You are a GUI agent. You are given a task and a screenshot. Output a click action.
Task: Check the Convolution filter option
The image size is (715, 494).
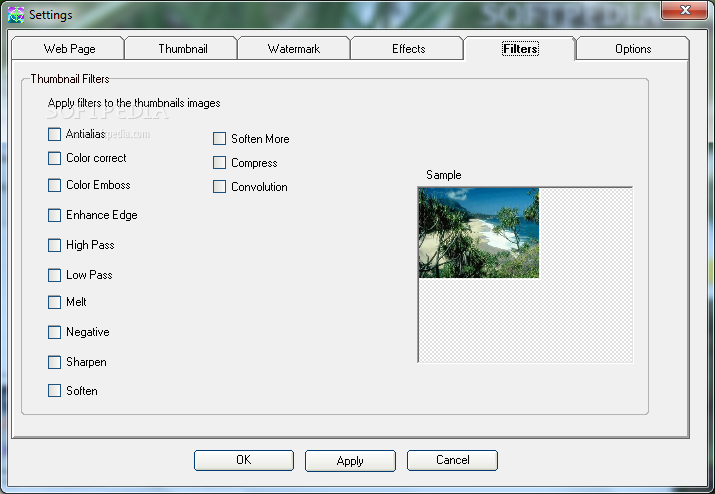point(219,187)
